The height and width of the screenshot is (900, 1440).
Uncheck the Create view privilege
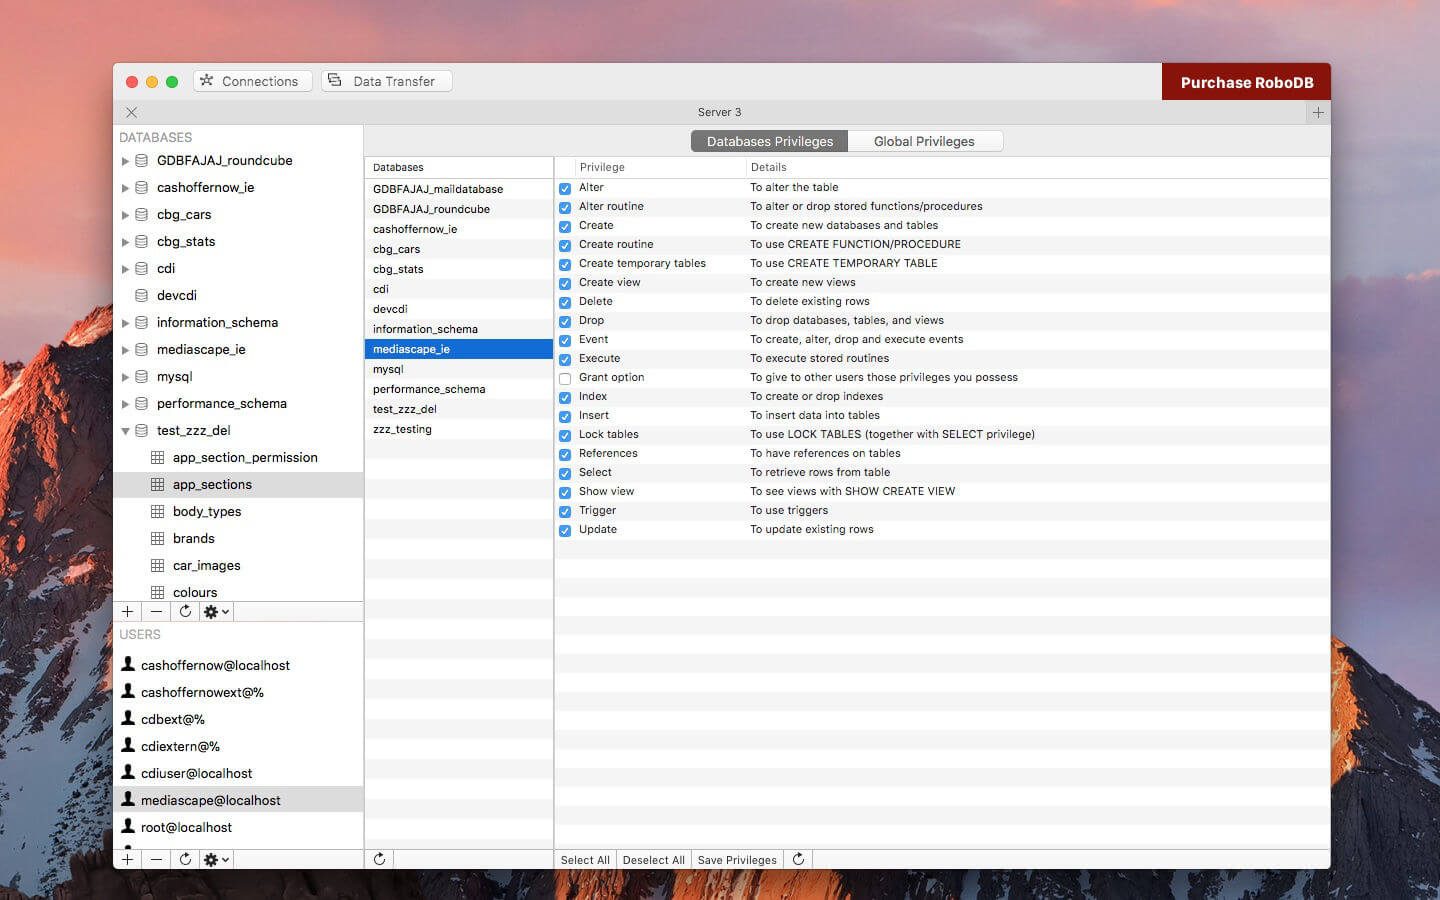pos(565,283)
